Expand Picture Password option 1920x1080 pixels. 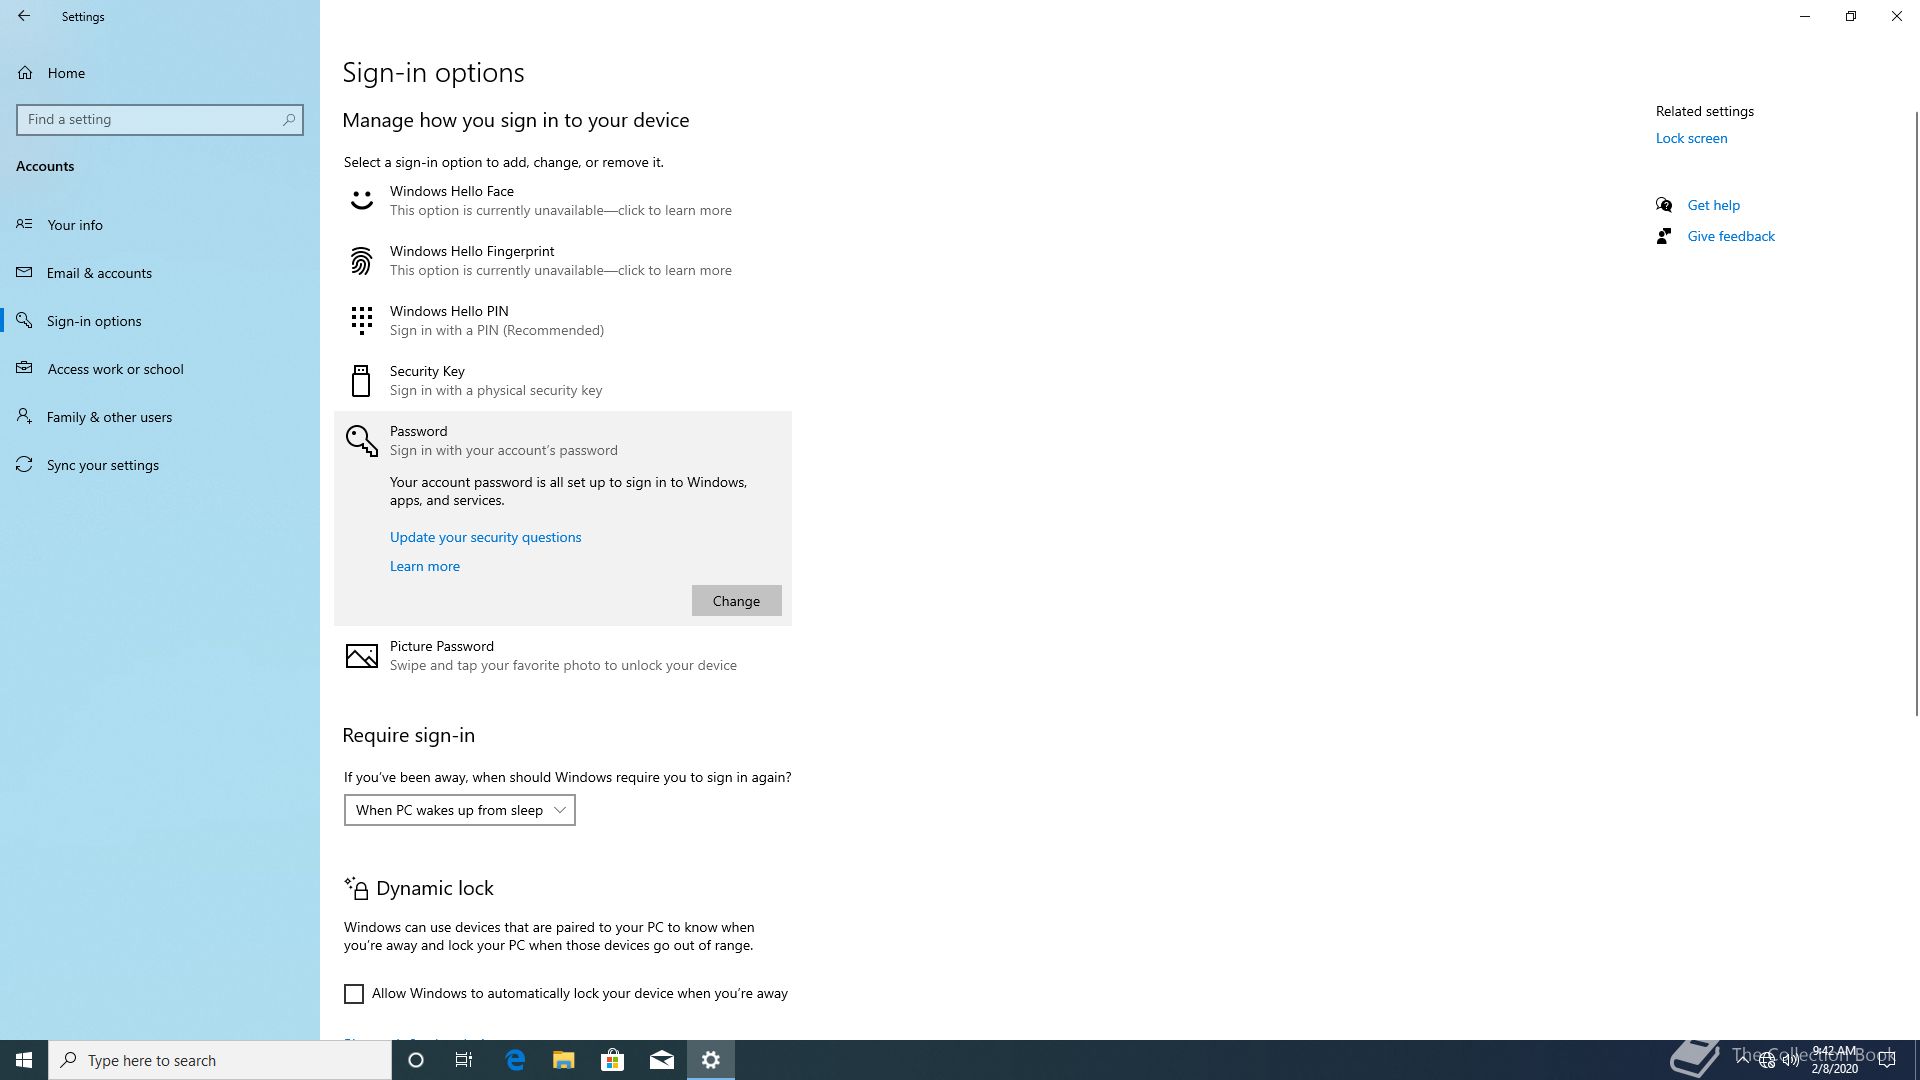tap(563, 656)
